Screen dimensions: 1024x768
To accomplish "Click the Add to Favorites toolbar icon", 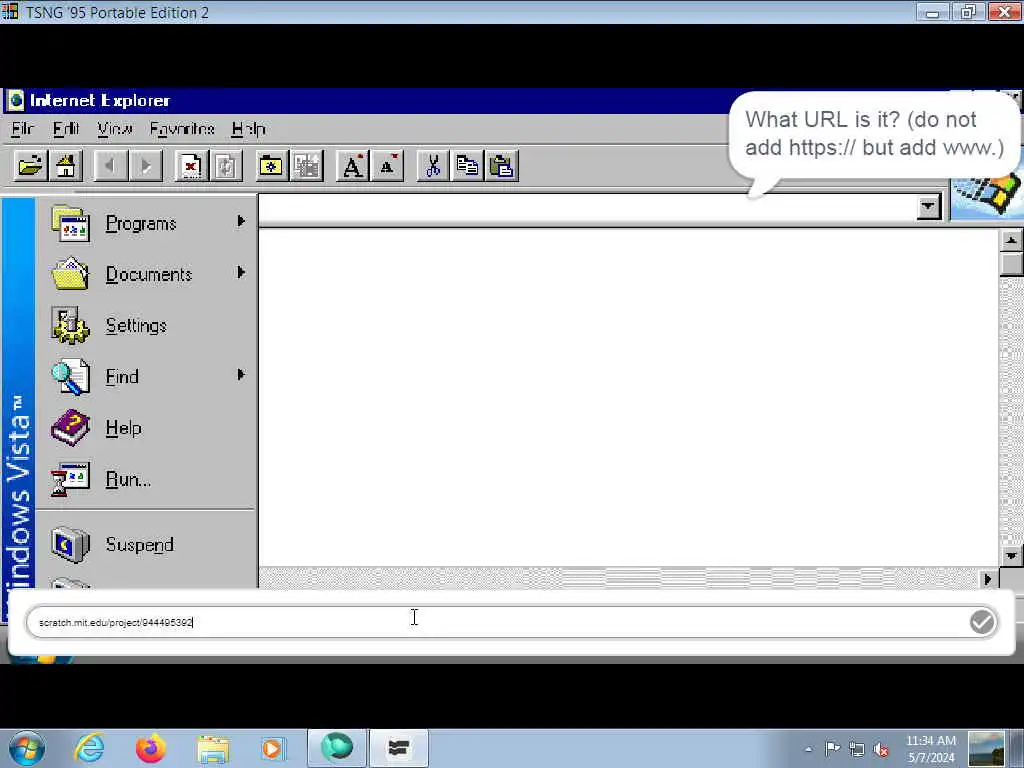I will click(306, 166).
